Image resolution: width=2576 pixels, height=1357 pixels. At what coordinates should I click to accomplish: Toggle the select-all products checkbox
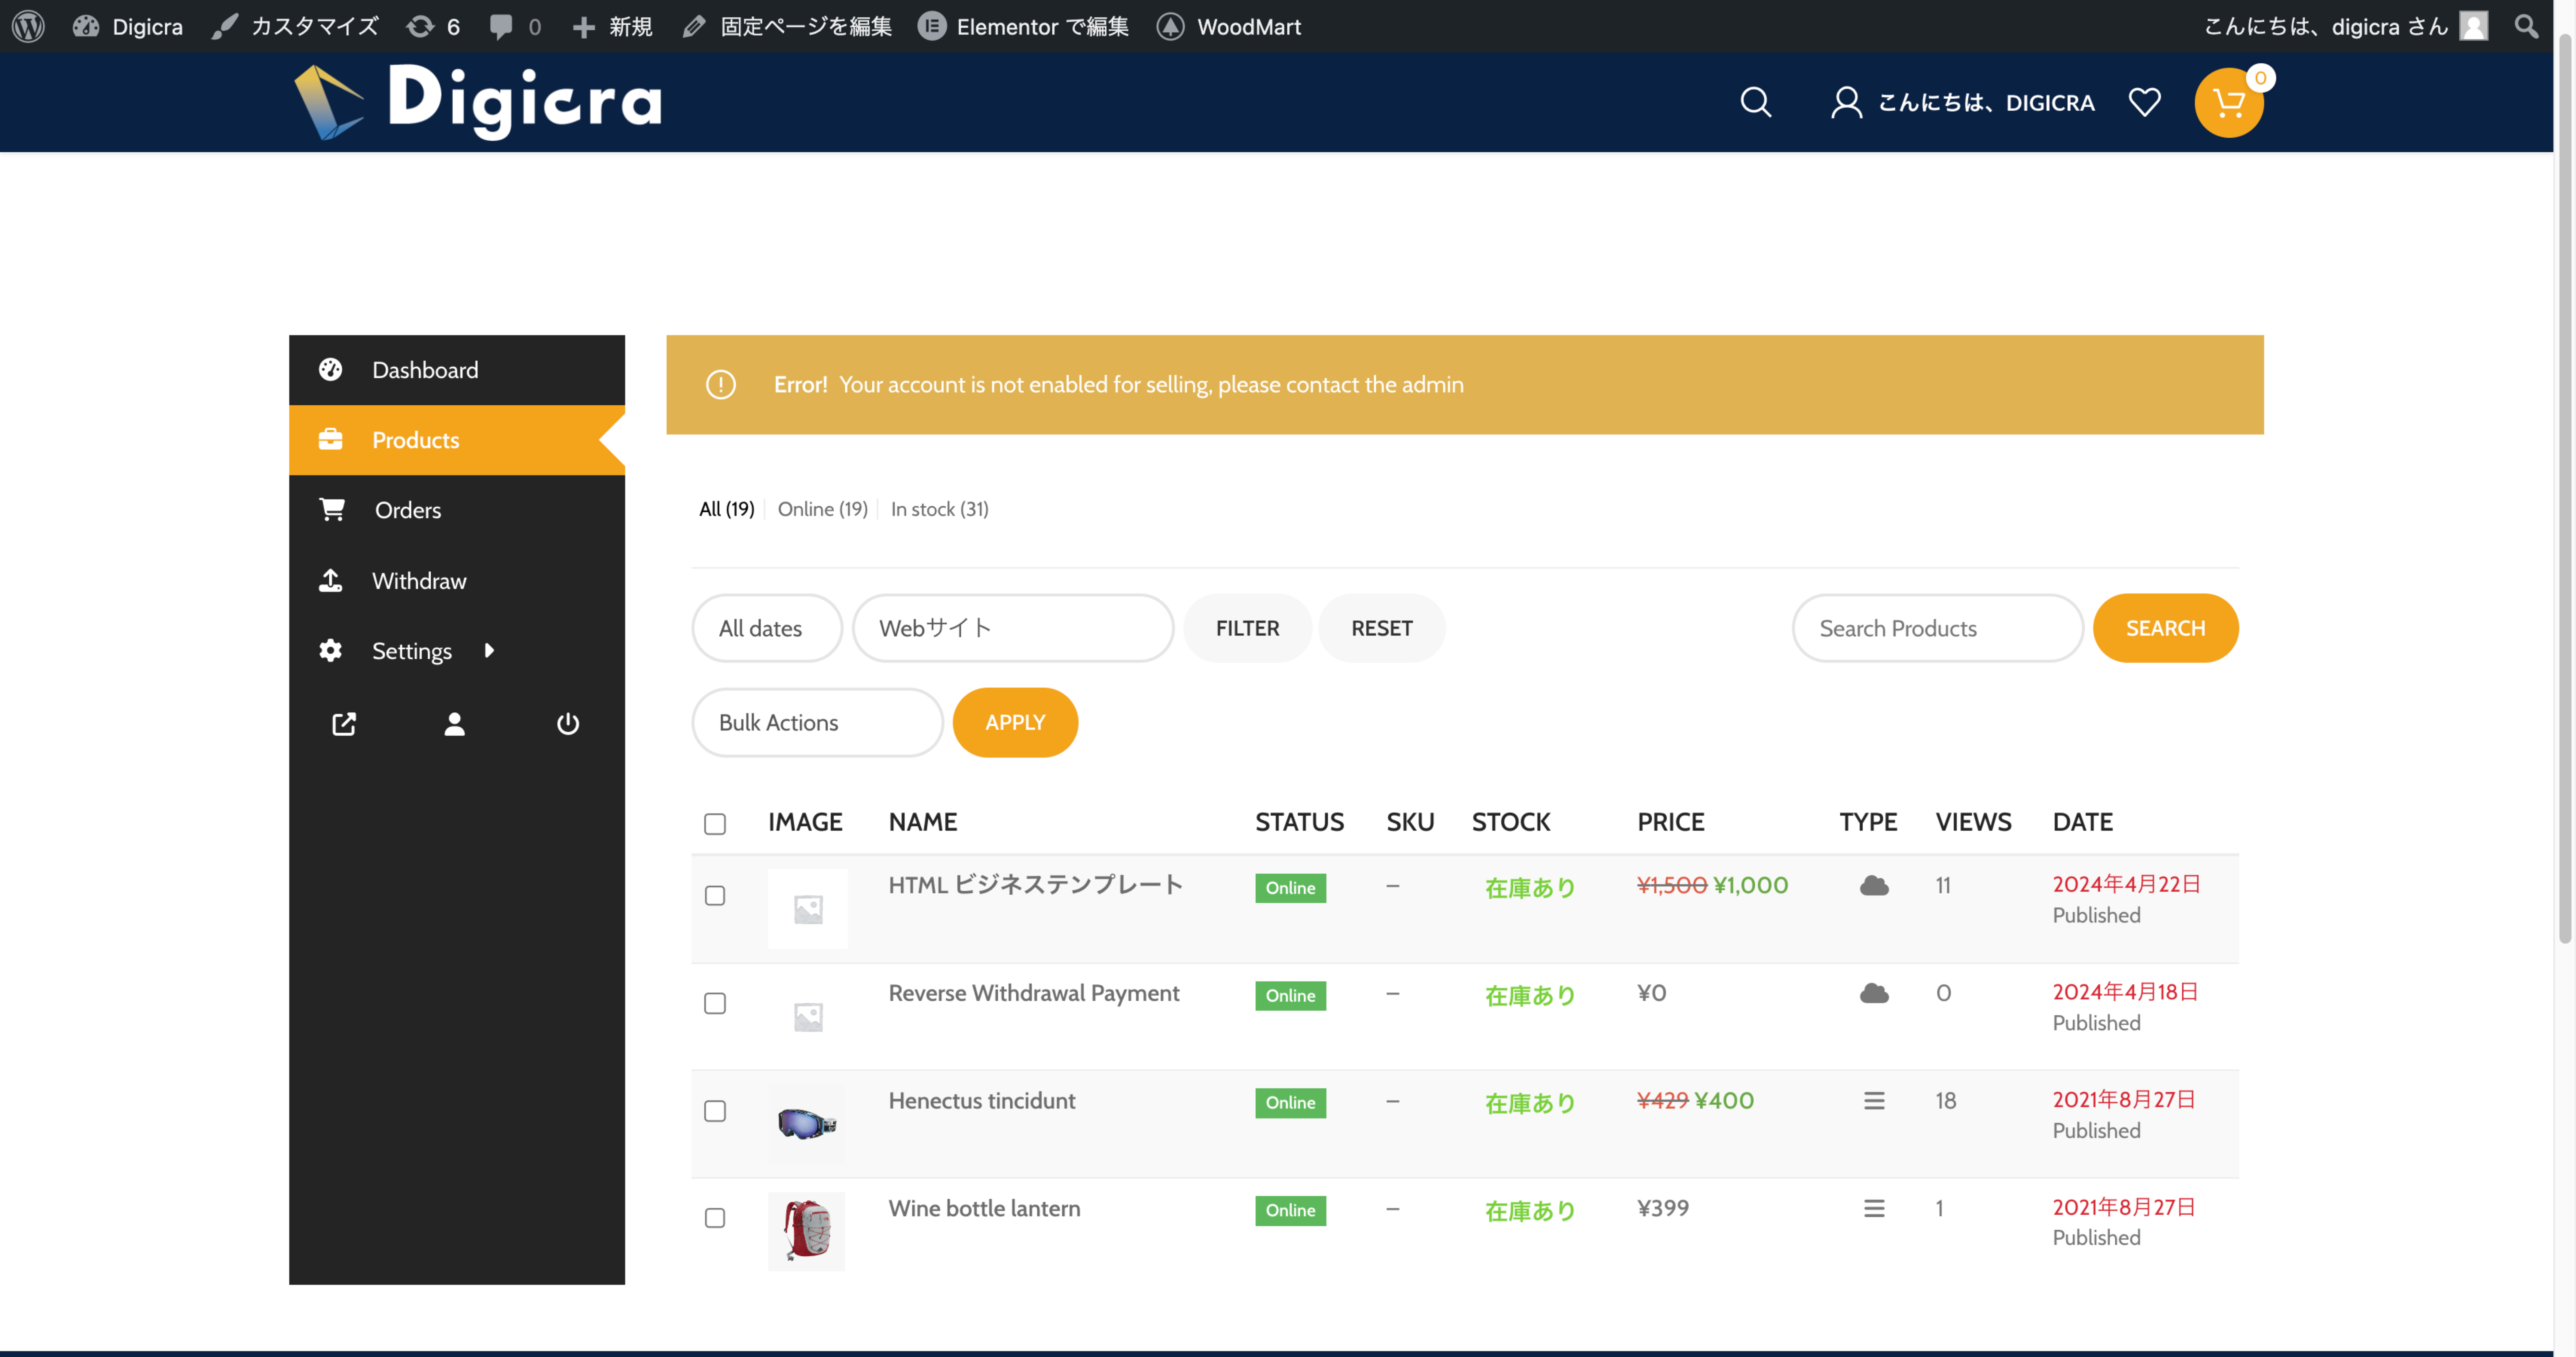[715, 824]
